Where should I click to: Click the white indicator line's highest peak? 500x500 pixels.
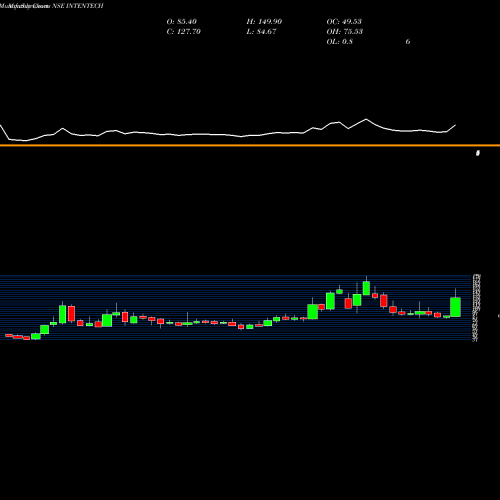coord(366,119)
